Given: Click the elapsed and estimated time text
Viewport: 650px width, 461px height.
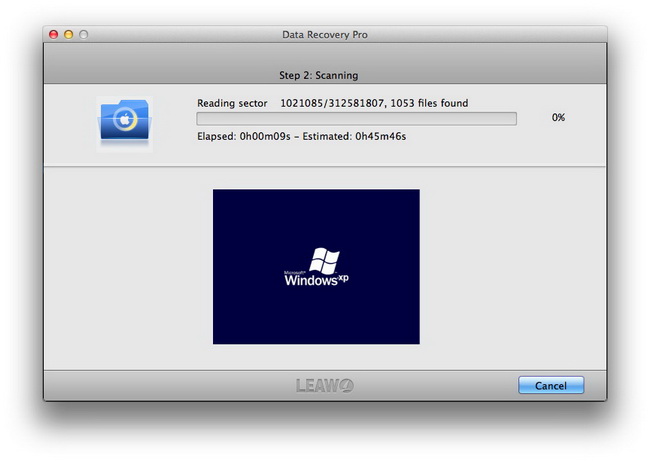Looking at the screenshot, I should click(x=301, y=136).
